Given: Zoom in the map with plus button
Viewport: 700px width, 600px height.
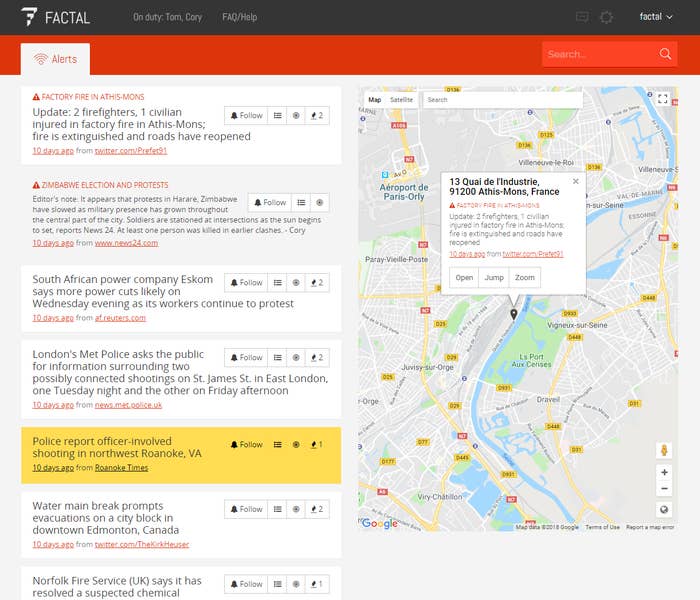Looking at the screenshot, I should point(664,472).
